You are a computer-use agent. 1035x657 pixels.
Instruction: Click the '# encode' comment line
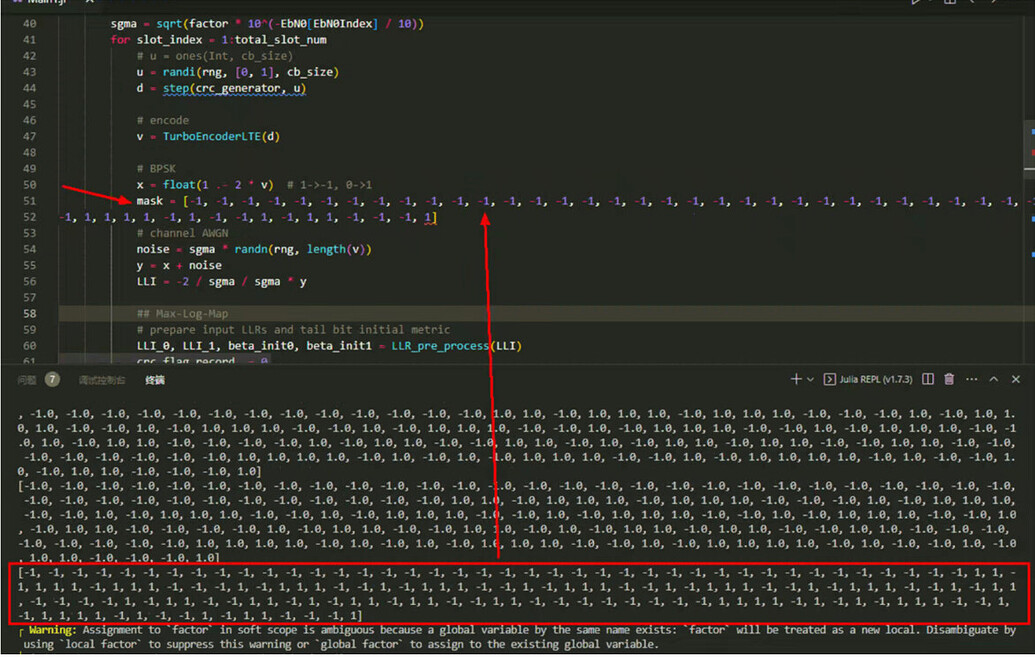click(x=162, y=120)
